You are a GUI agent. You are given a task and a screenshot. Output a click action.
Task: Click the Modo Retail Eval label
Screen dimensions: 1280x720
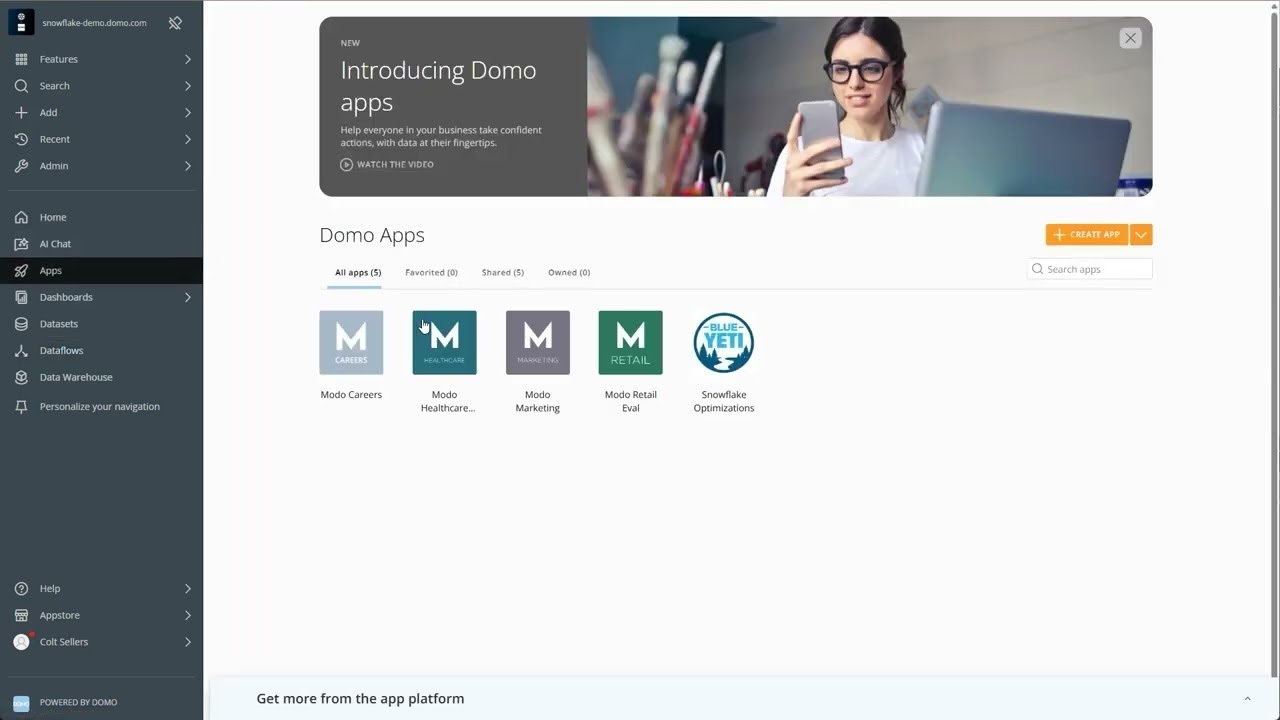coord(631,401)
